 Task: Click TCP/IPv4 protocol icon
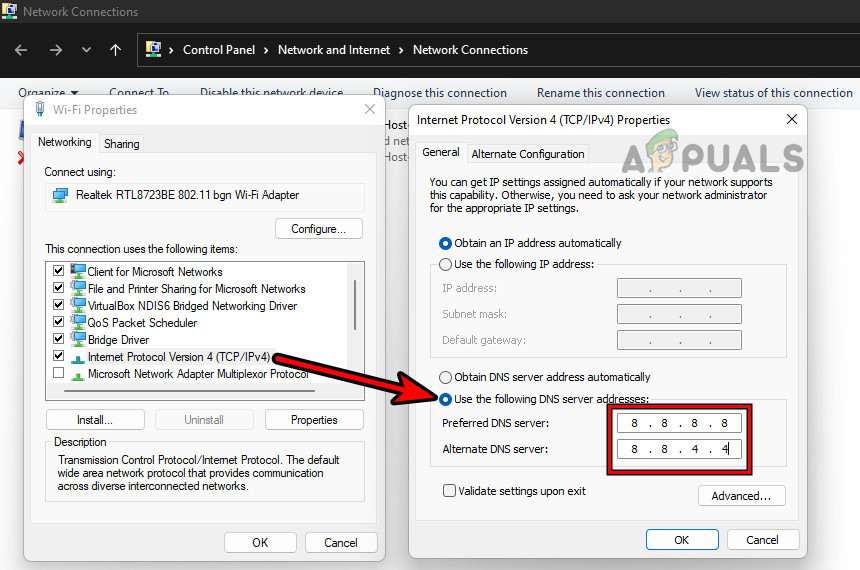click(x=78, y=358)
